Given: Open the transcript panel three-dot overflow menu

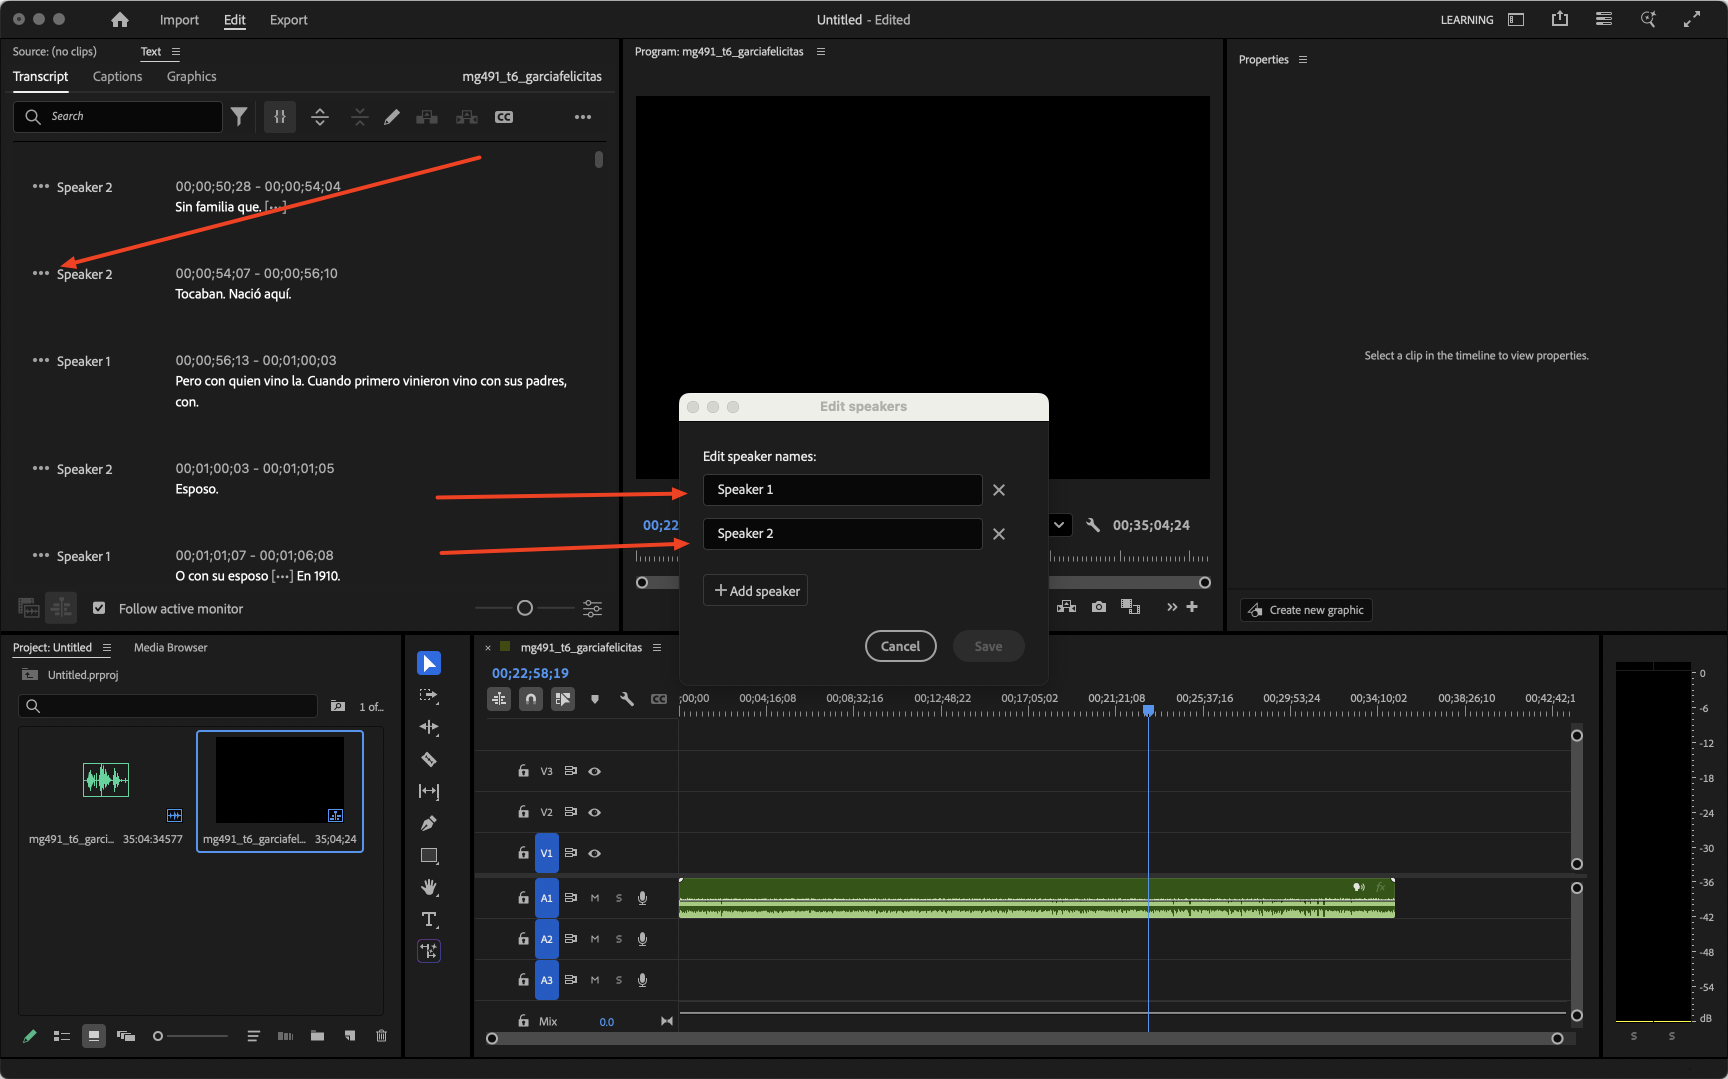Looking at the screenshot, I should 583,117.
